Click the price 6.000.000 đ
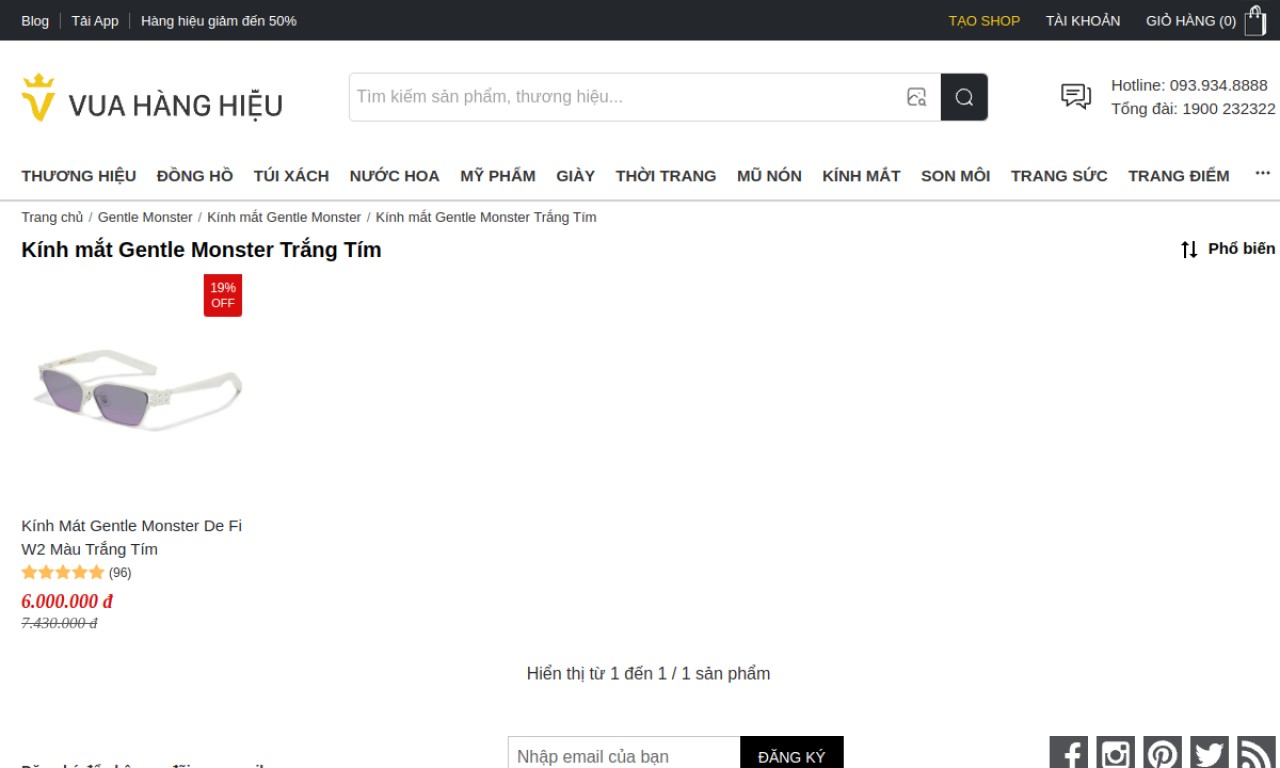This screenshot has height=768, width=1280. pyautogui.click(x=67, y=601)
